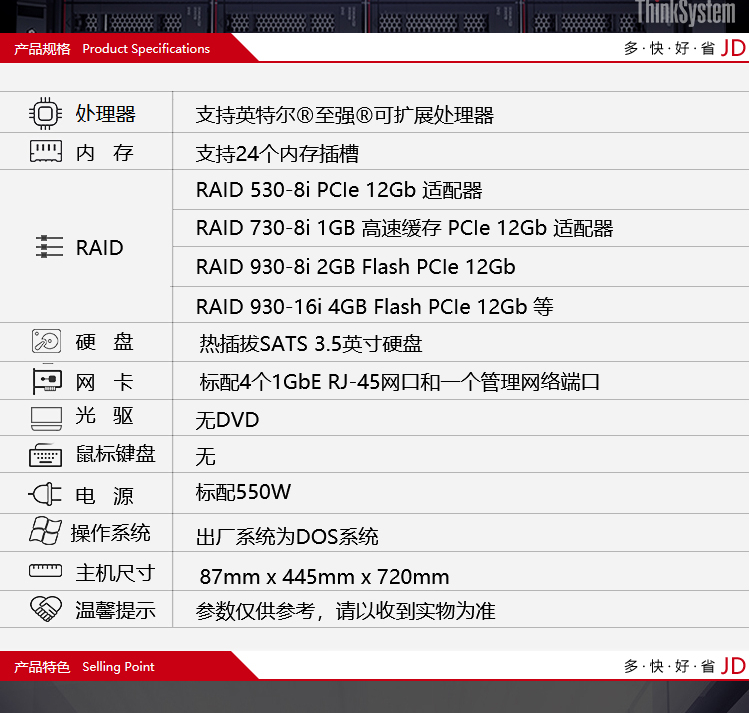Click the memory module icon
The image size is (750, 713).
46,152
